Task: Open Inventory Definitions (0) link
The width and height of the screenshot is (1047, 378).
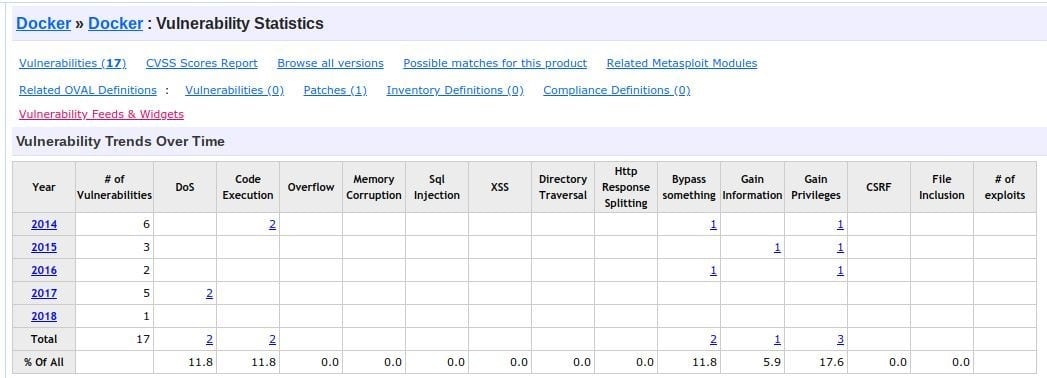Action: pos(455,90)
